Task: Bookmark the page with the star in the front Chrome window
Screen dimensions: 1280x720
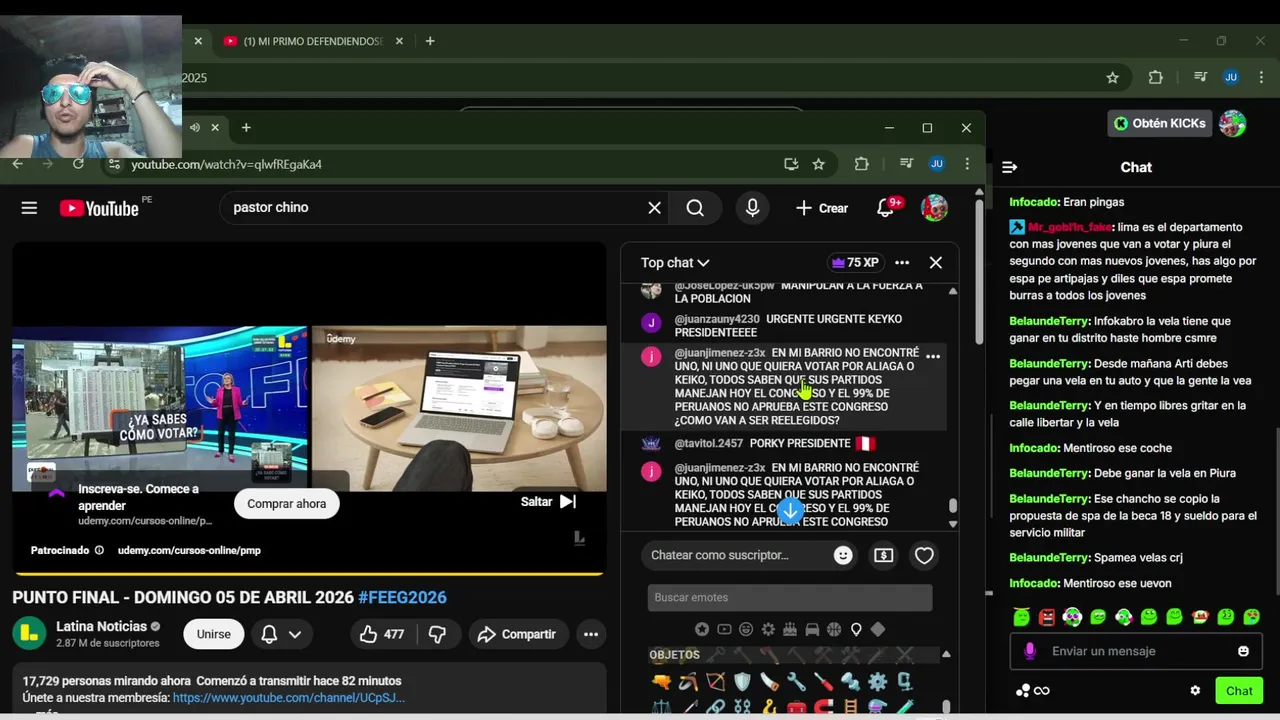Action: (x=819, y=164)
